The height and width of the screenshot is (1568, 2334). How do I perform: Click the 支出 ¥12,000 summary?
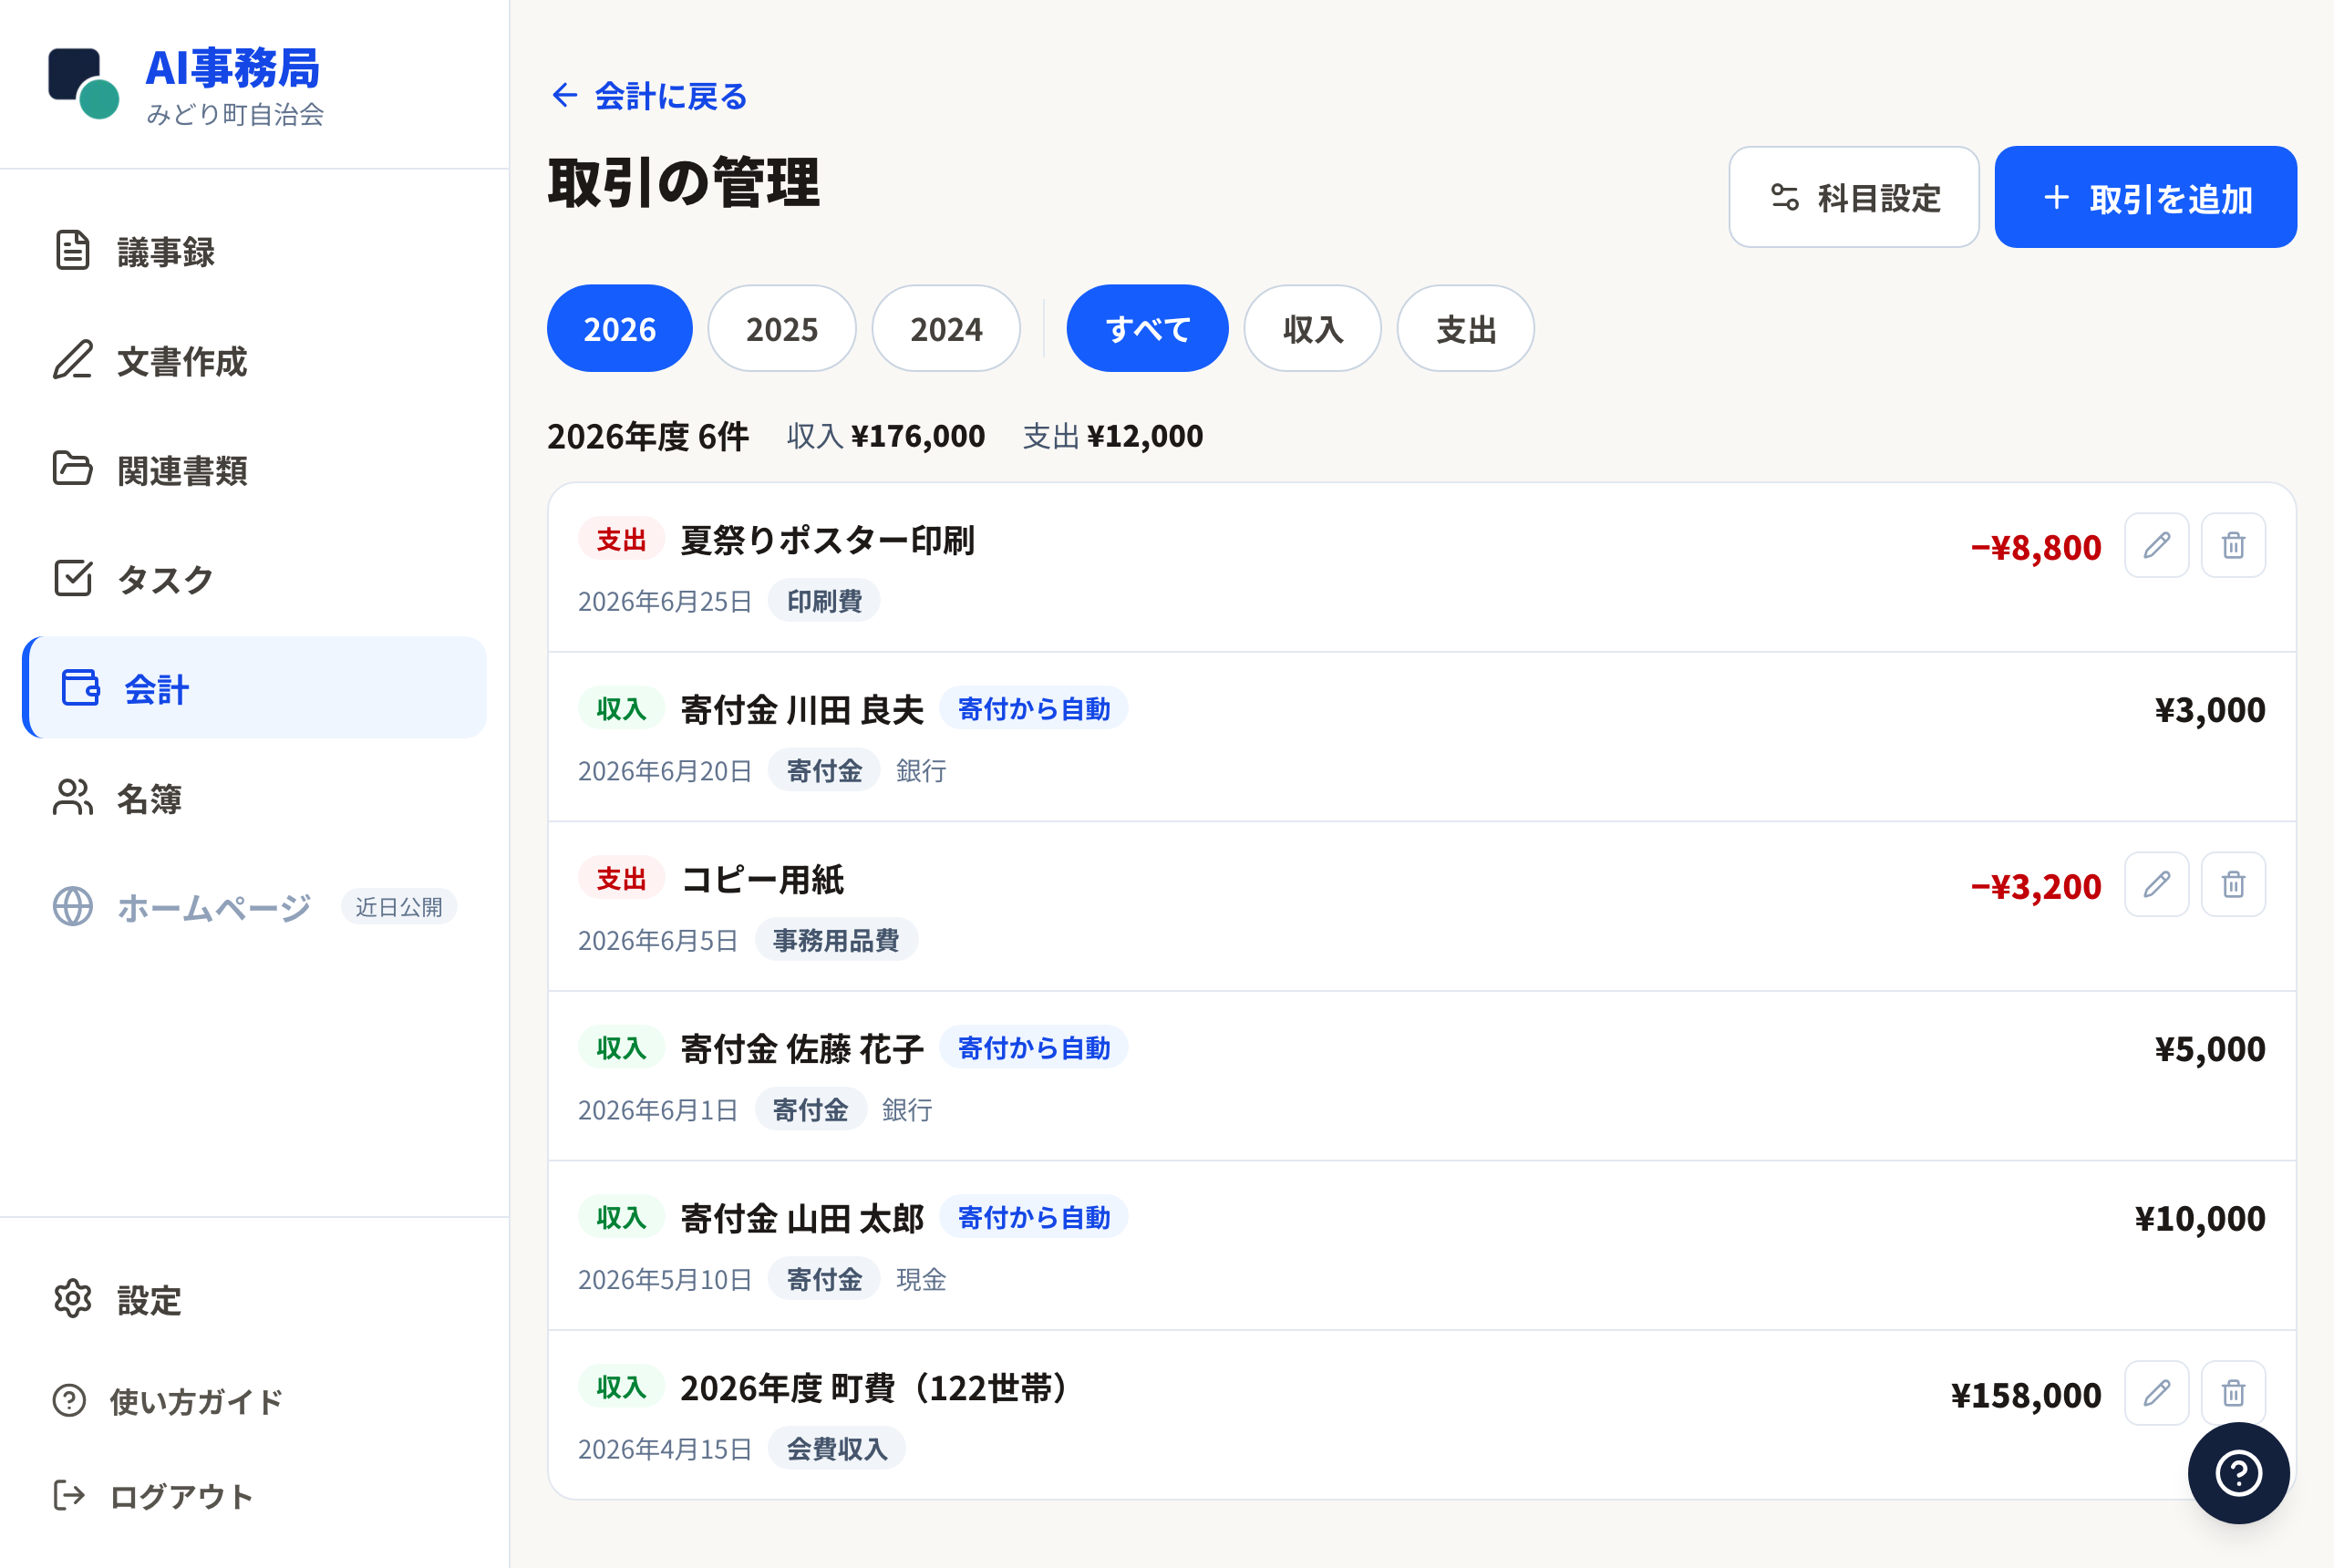pyautogui.click(x=1112, y=435)
